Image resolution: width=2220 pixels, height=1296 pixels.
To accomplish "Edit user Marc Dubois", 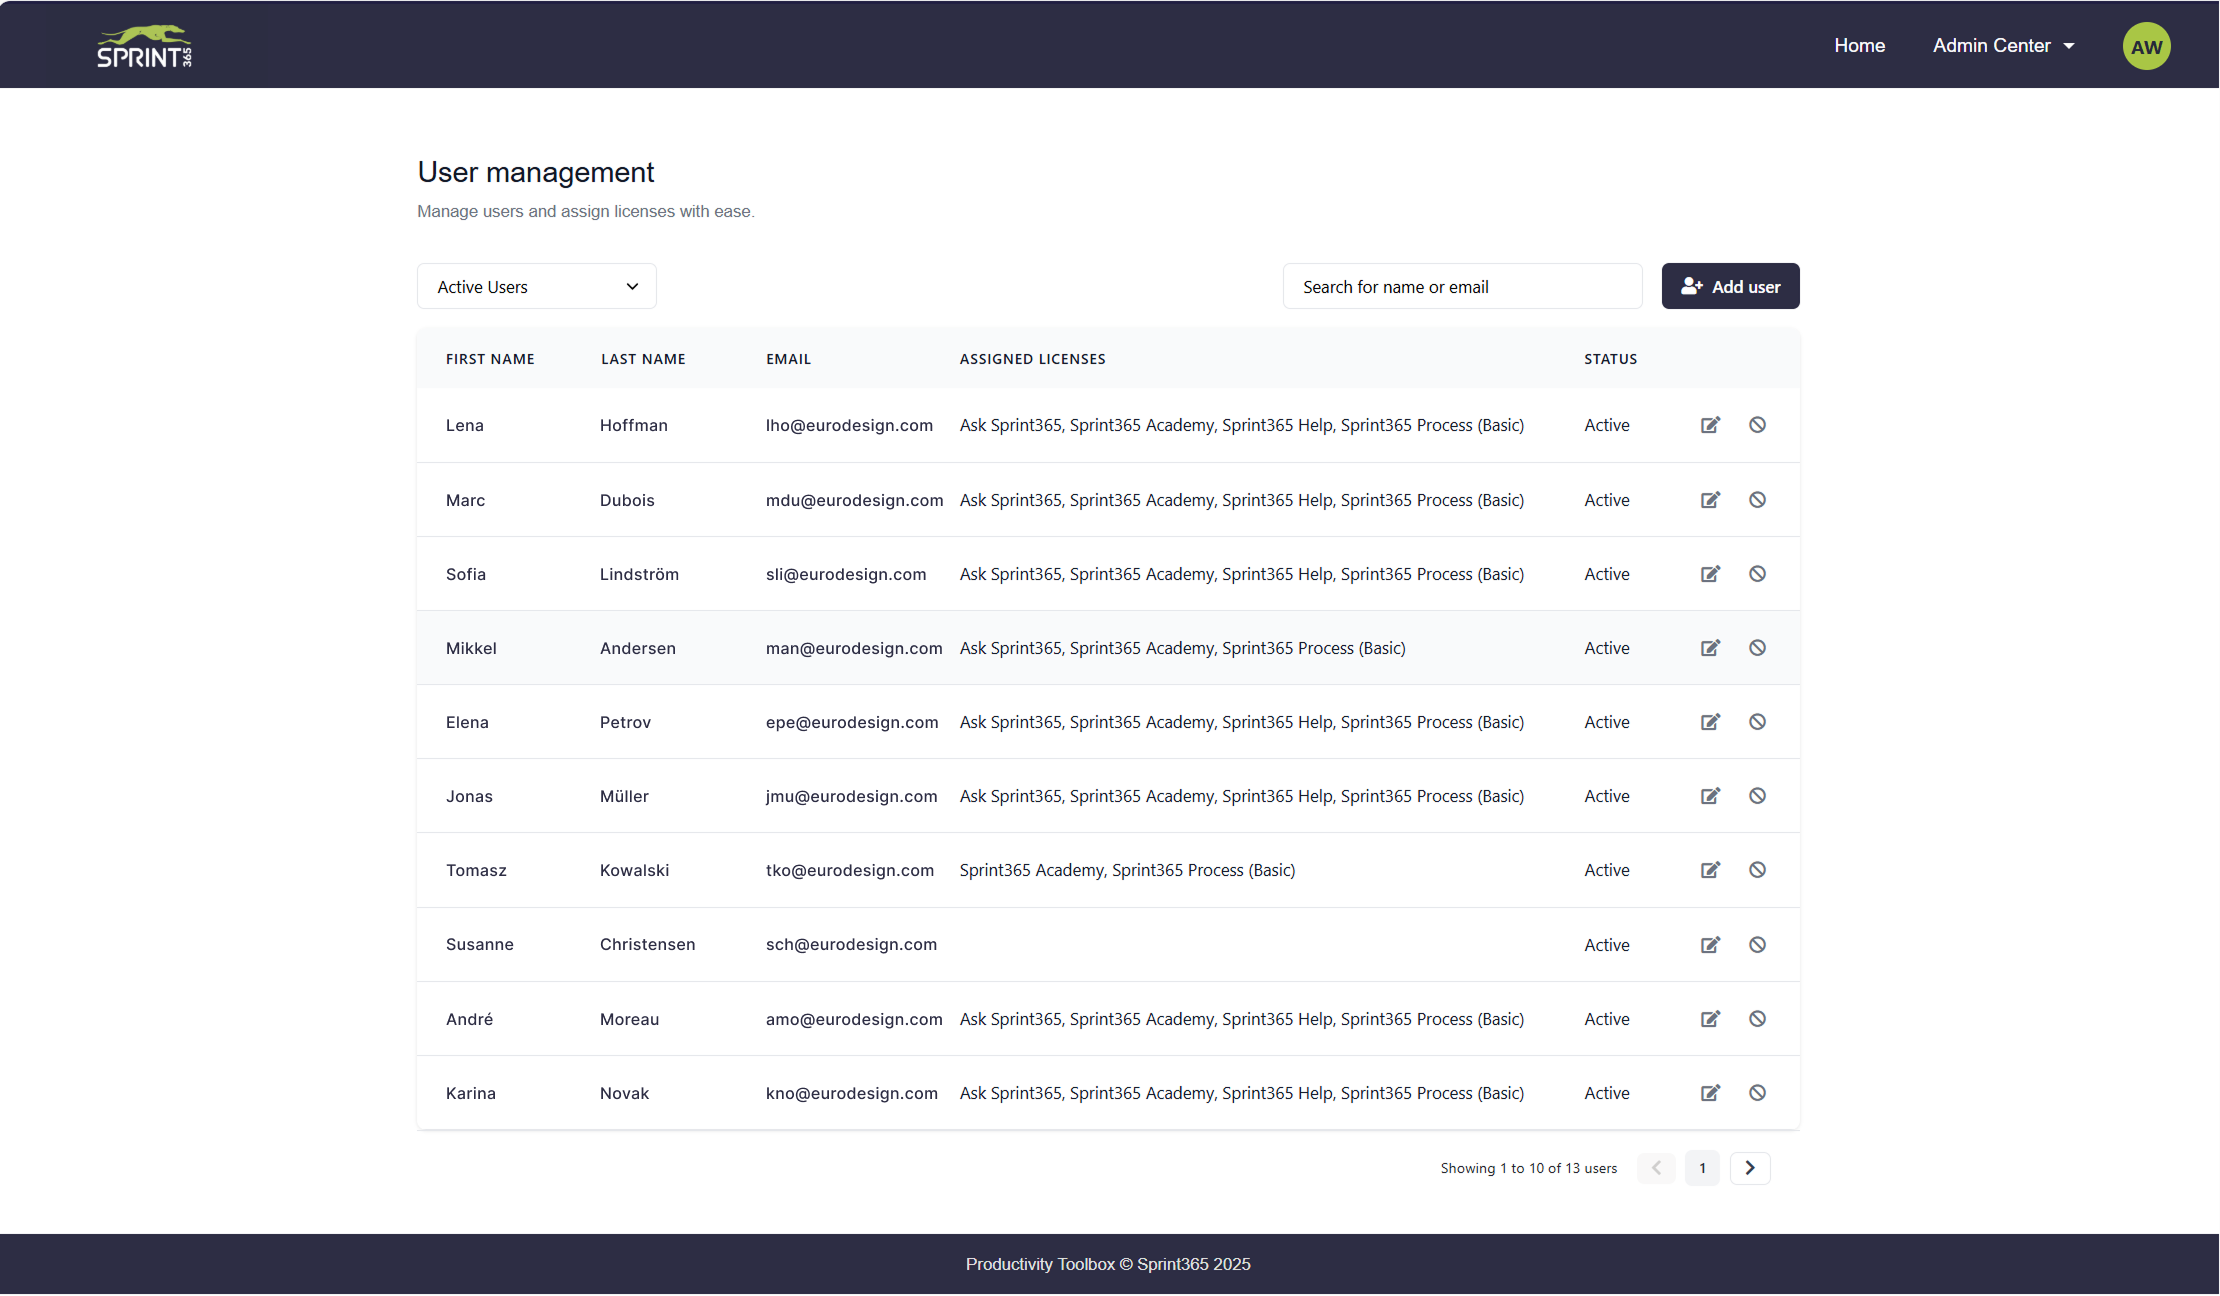I will (x=1710, y=500).
